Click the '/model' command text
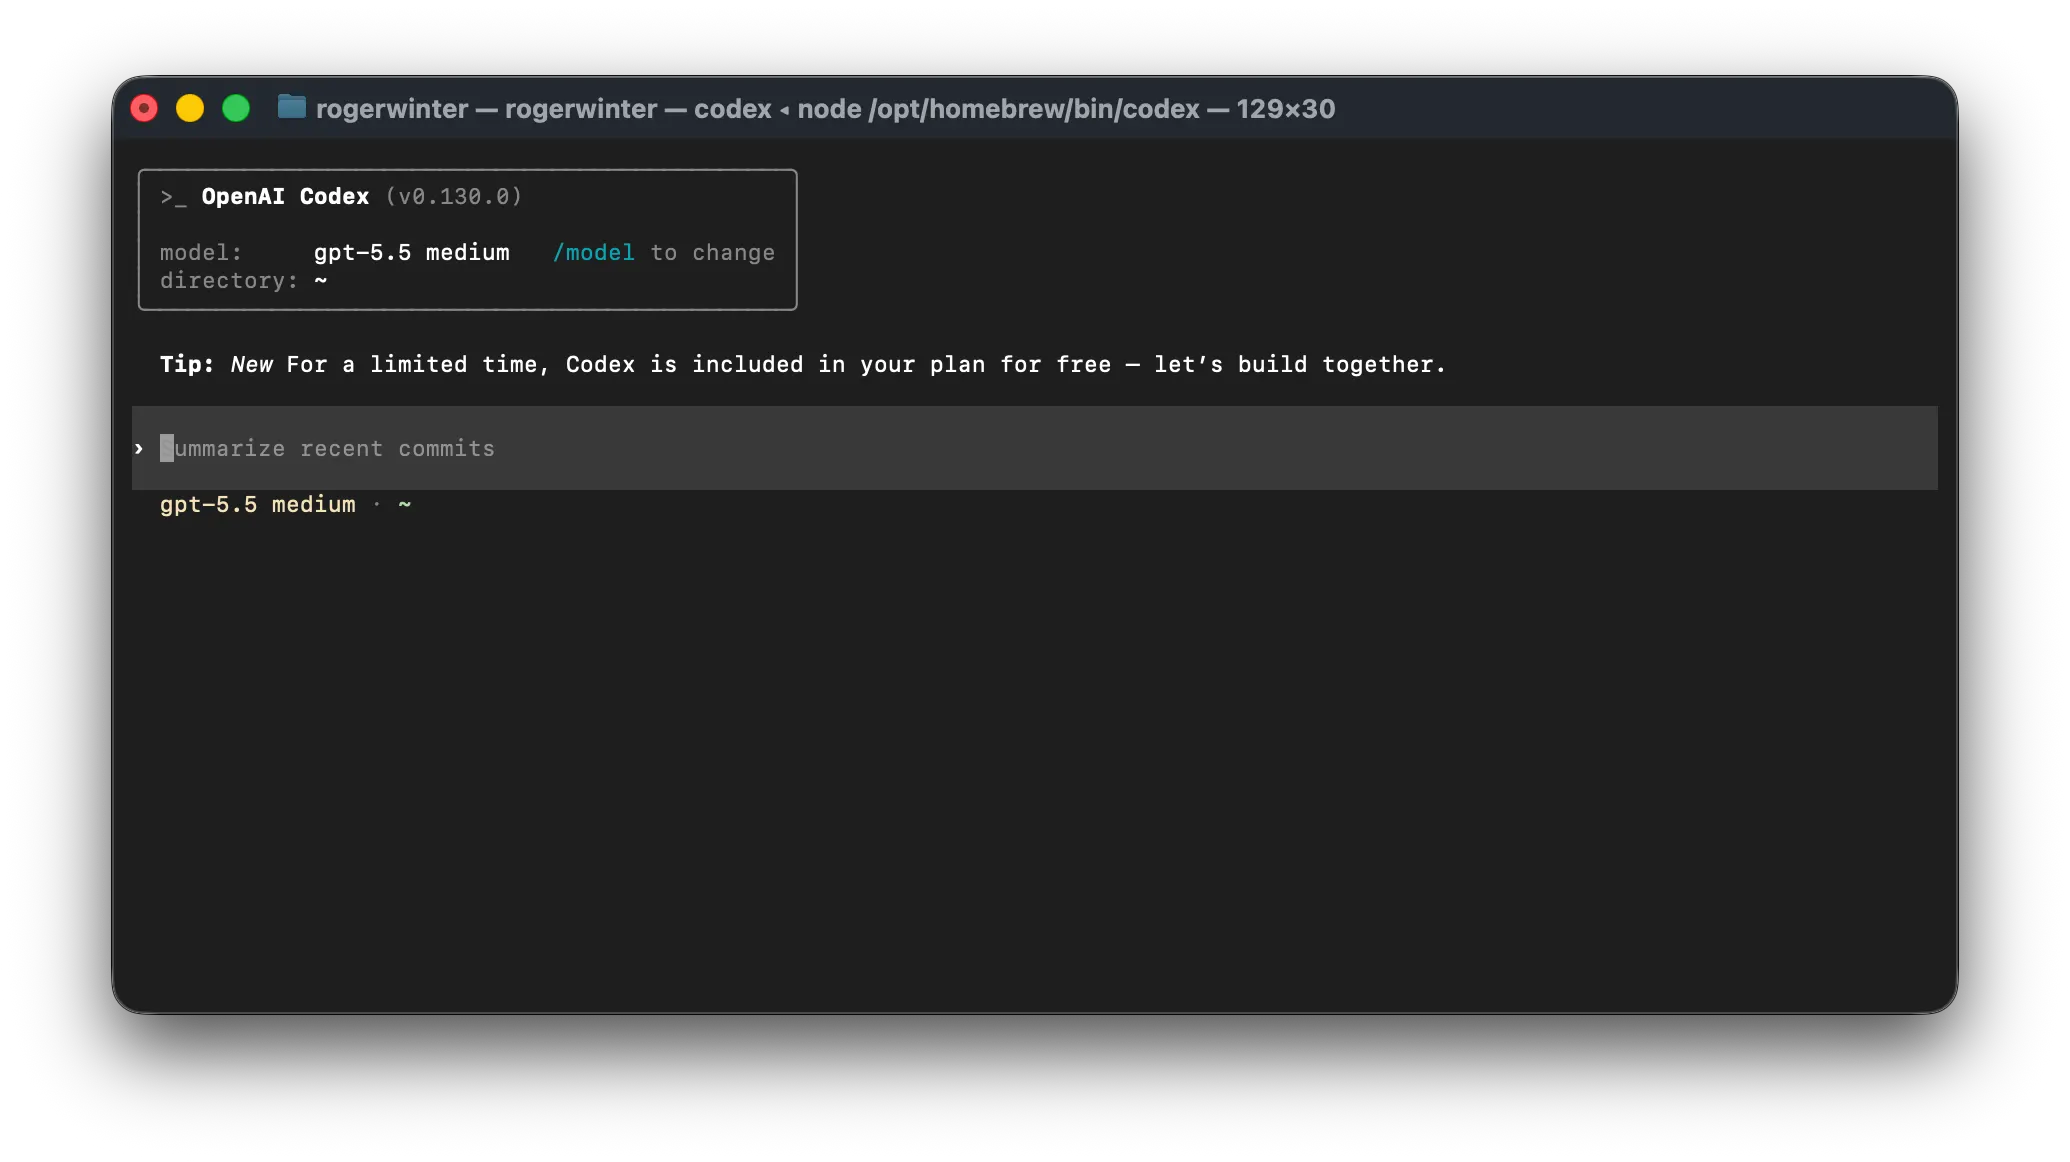Screen dimensions: 2070x1162 [594, 252]
